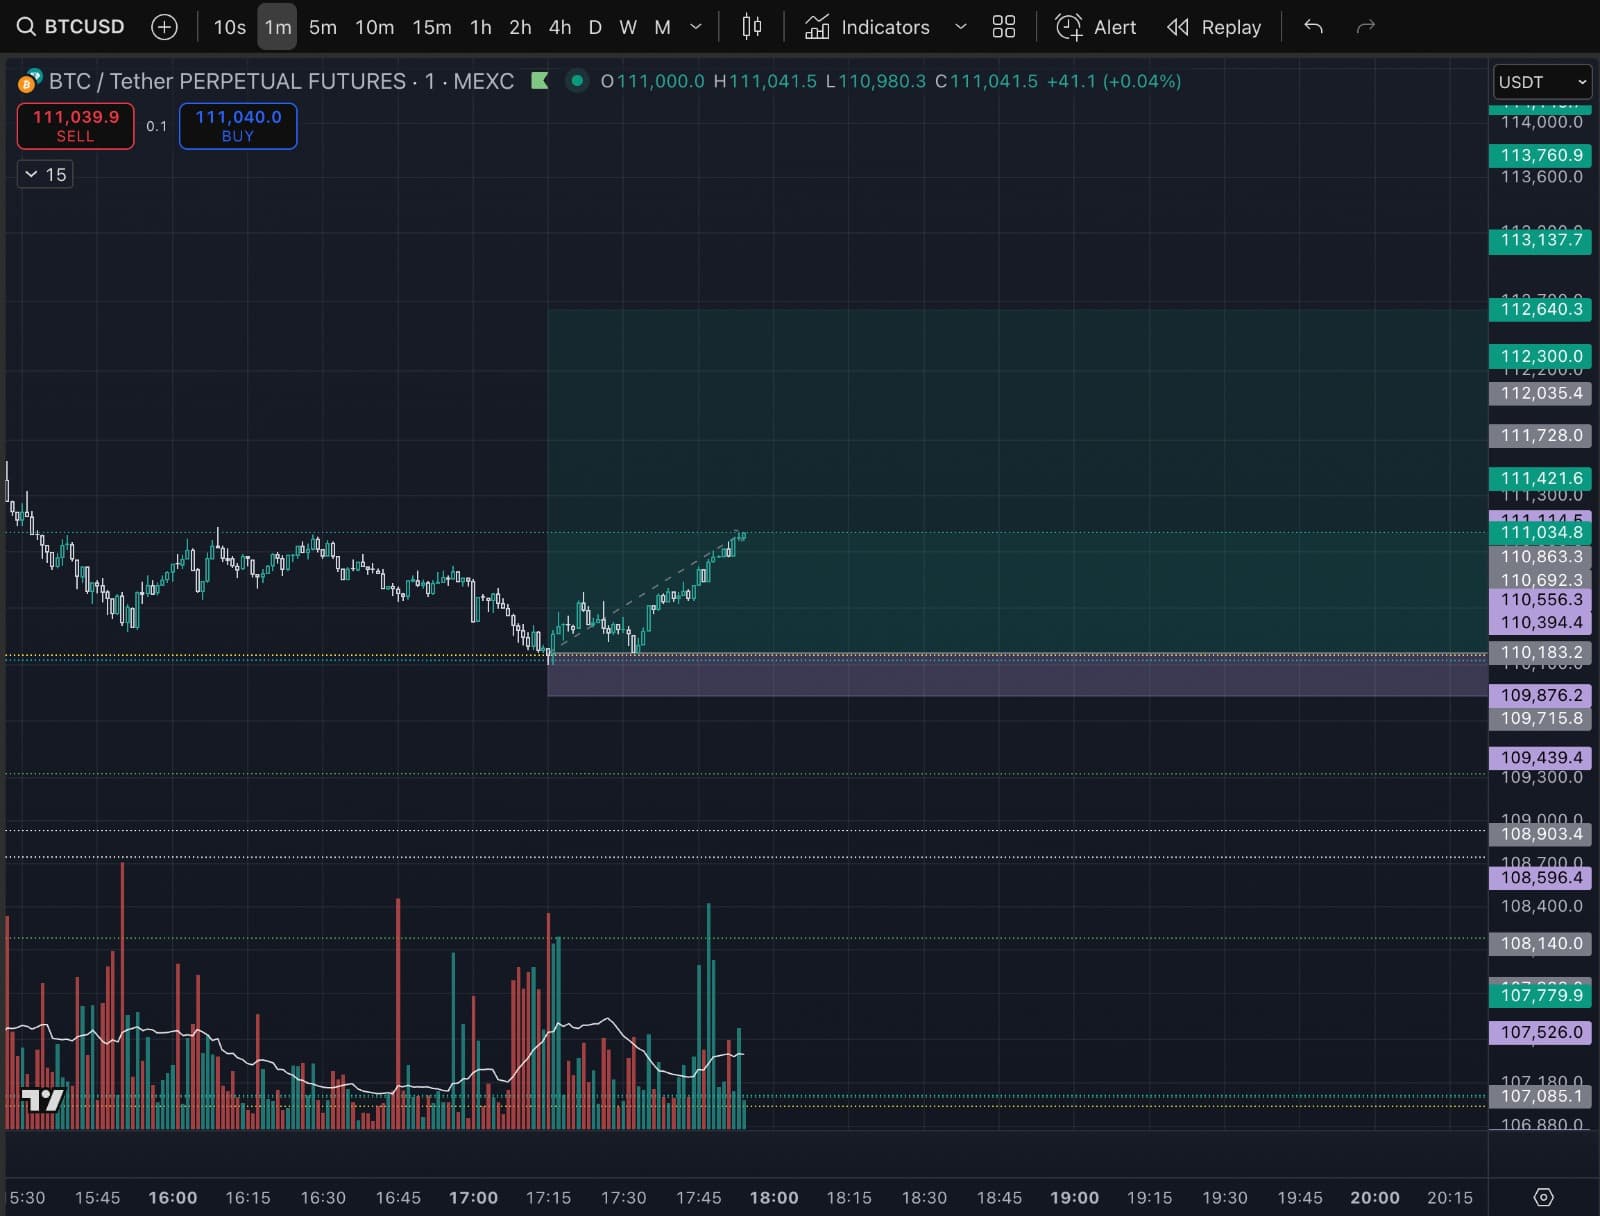Open the Indicators panel
1600x1216 pixels.
pos(868,27)
